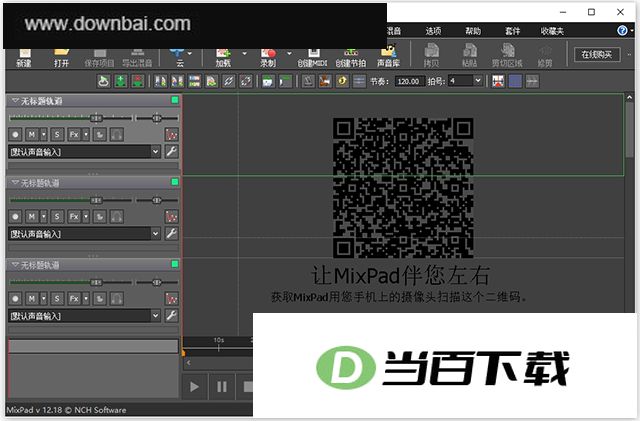Solo the second track with S button

[x=57, y=216]
